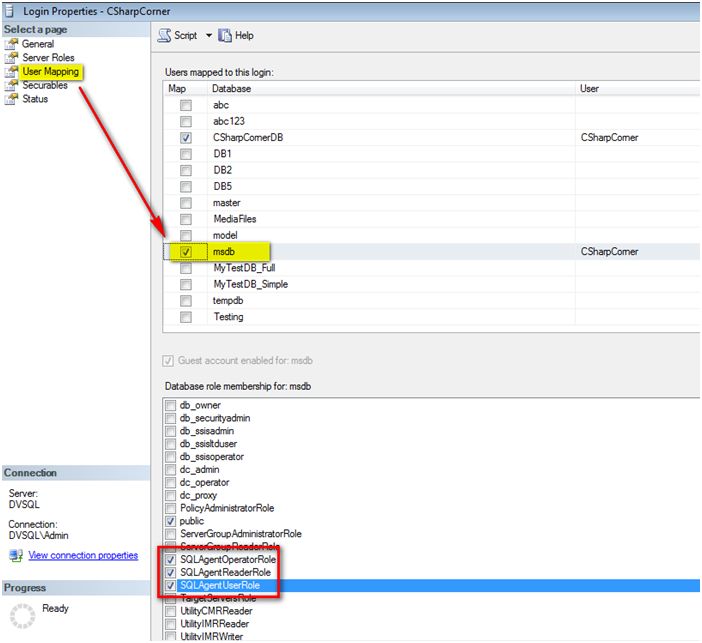Check the Map box for abc123
The image size is (702, 643).
tap(186, 121)
